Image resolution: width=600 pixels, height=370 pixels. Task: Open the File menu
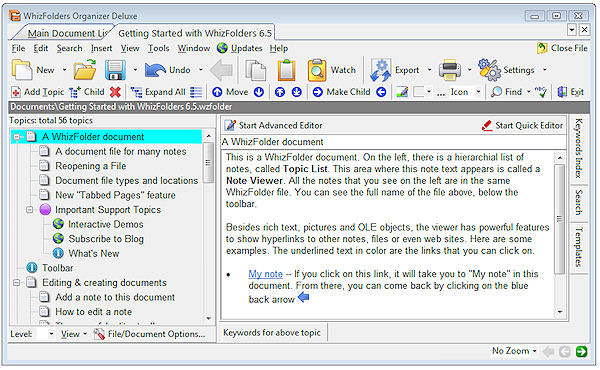coord(18,49)
